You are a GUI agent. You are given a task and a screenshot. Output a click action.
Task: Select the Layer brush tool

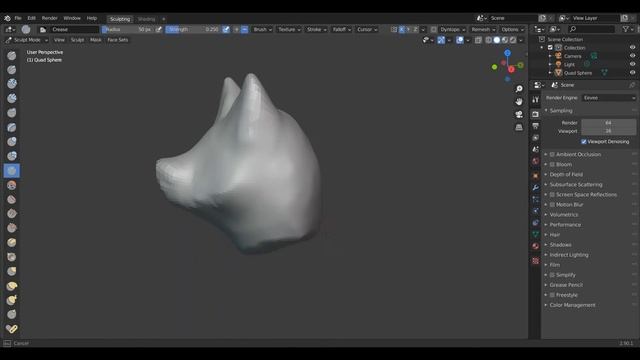pyautogui.click(x=11, y=127)
